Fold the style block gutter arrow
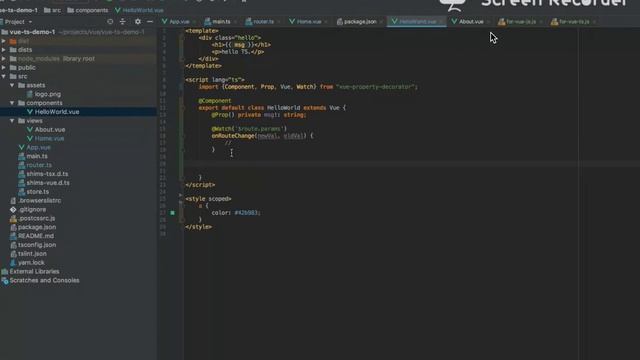640x360 pixels. (180, 196)
